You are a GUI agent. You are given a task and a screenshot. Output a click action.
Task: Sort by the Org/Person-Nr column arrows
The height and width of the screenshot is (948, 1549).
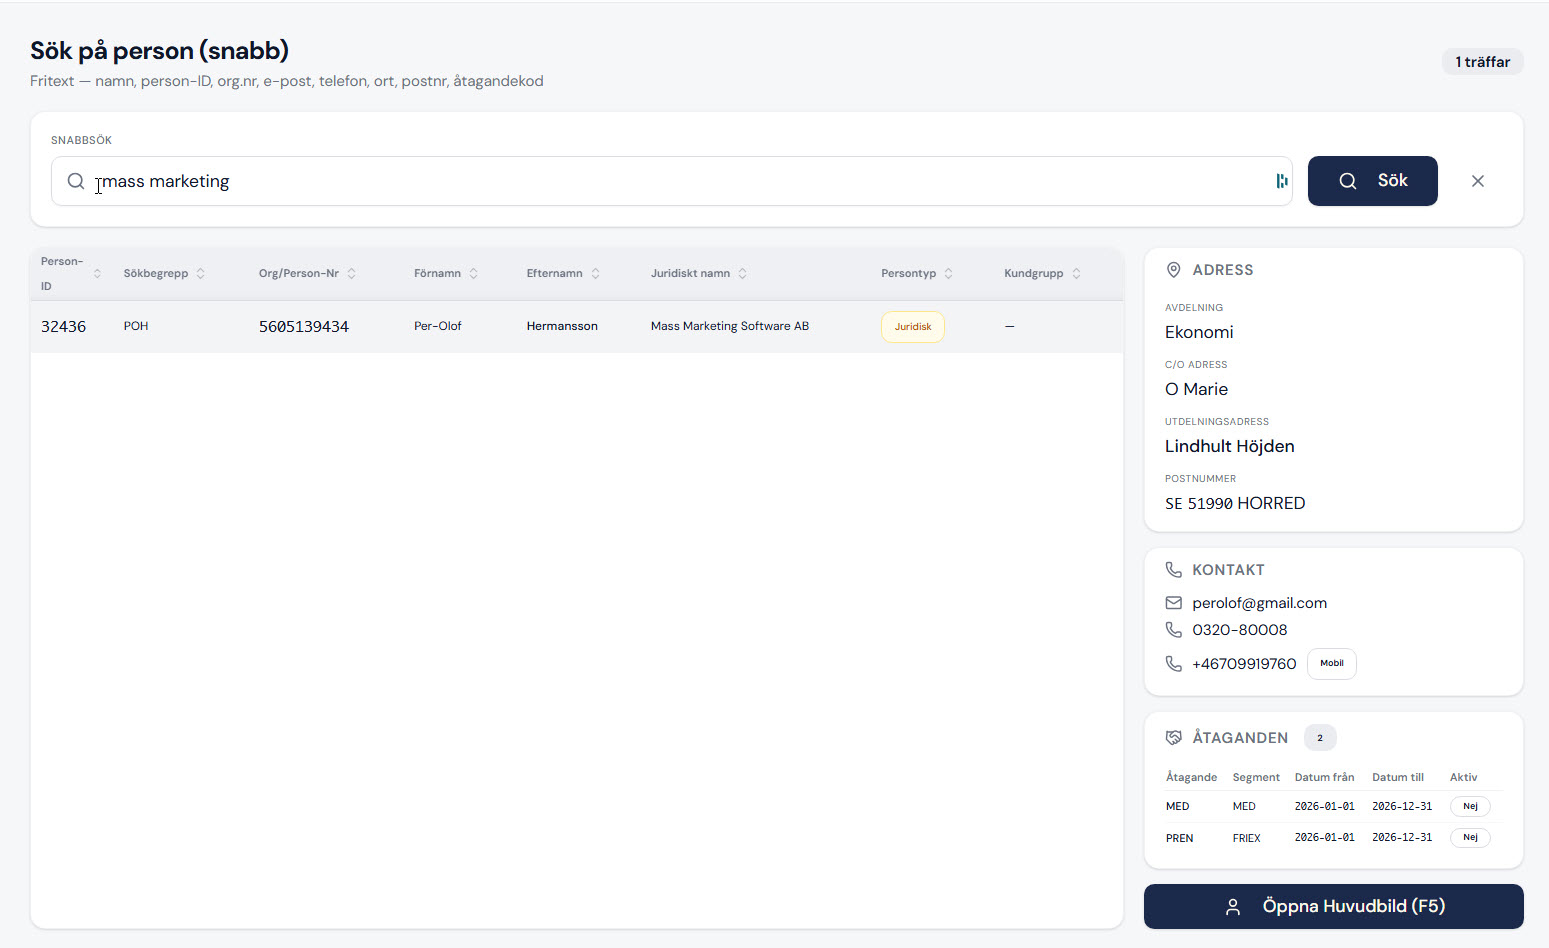click(x=351, y=273)
